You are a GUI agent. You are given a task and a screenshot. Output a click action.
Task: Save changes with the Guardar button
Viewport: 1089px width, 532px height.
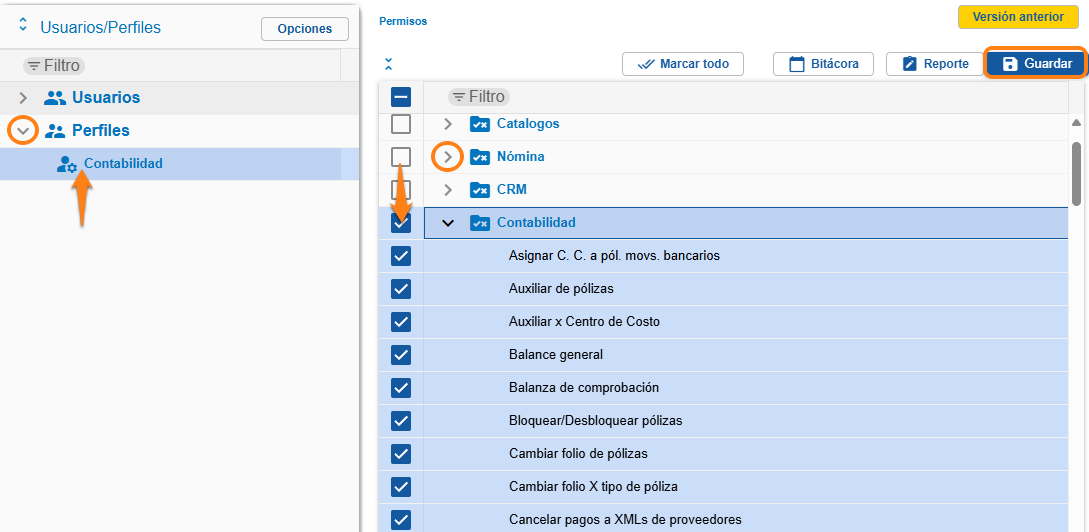1037,64
